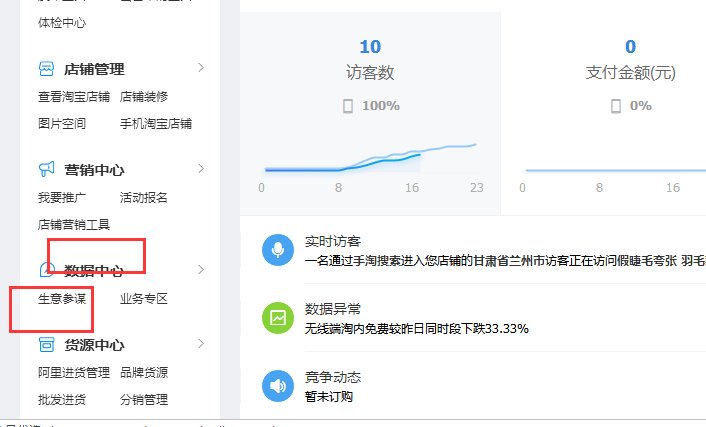Click the mobile icon beside 100%
Viewport: 706px width, 427px height.
[x=348, y=106]
